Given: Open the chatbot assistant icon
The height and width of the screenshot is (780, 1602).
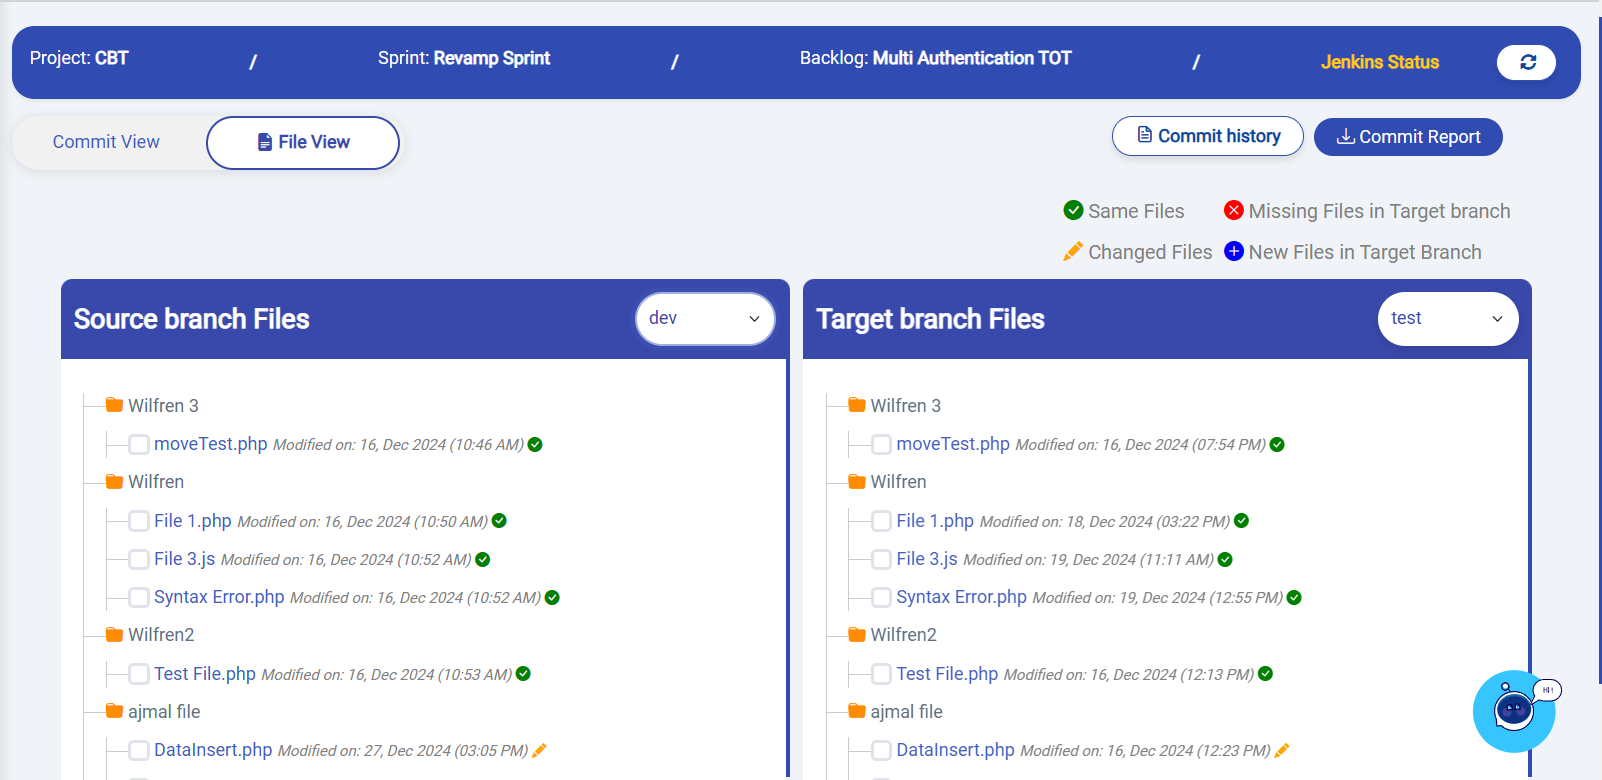Looking at the screenshot, I should click(1514, 710).
